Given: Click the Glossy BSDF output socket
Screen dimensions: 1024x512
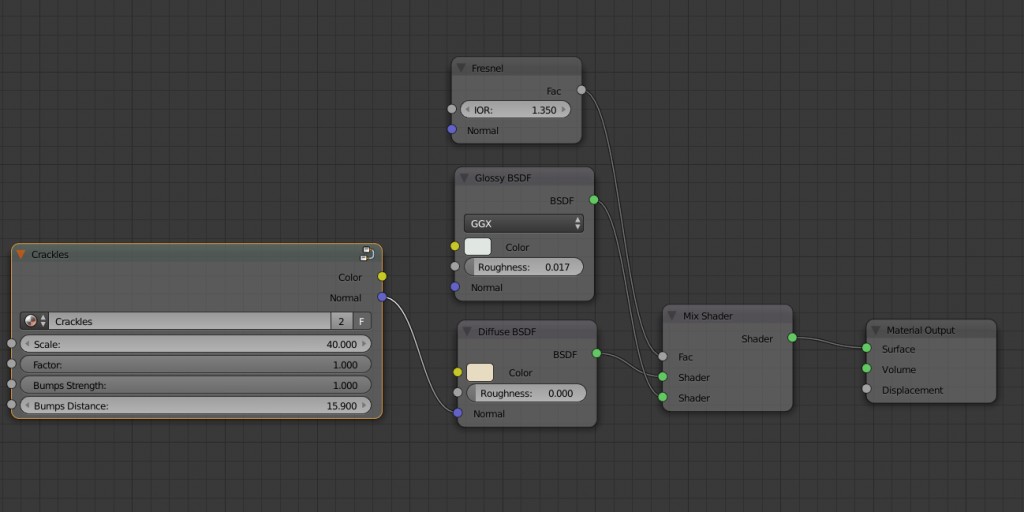Looking at the screenshot, I should click(x=593, y=200).
